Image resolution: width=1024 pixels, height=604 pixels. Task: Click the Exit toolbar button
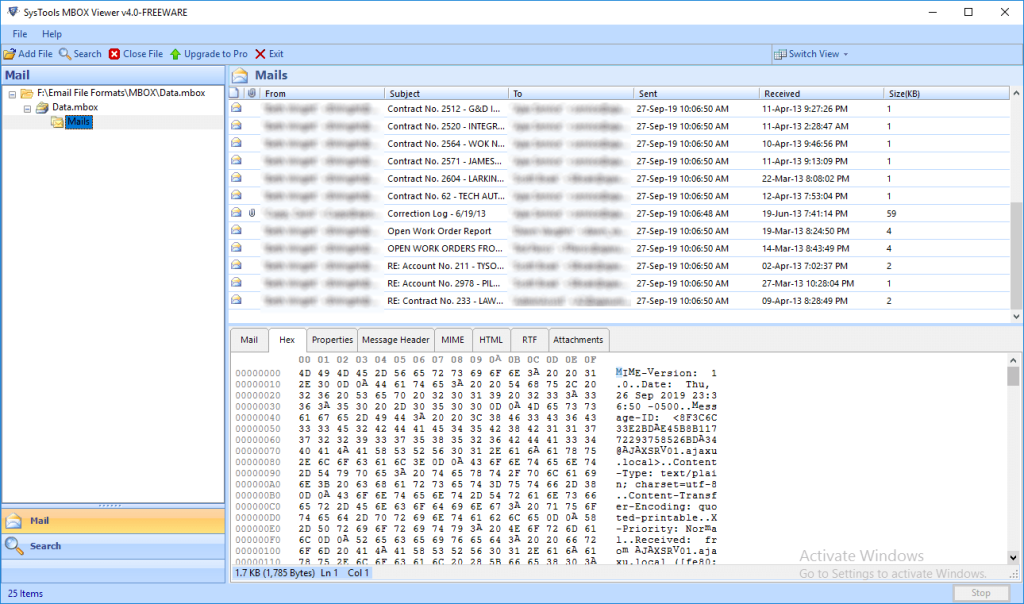[x=269, y=54]
